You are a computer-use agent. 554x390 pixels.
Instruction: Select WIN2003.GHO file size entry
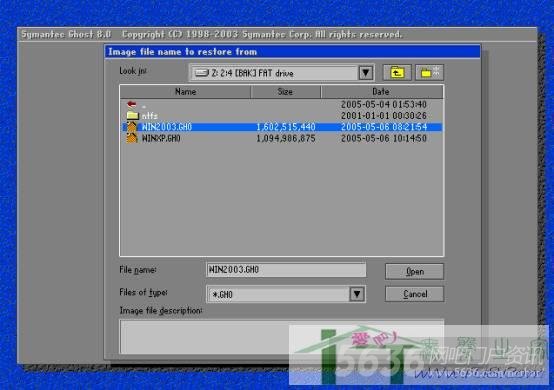click(286, 127)
